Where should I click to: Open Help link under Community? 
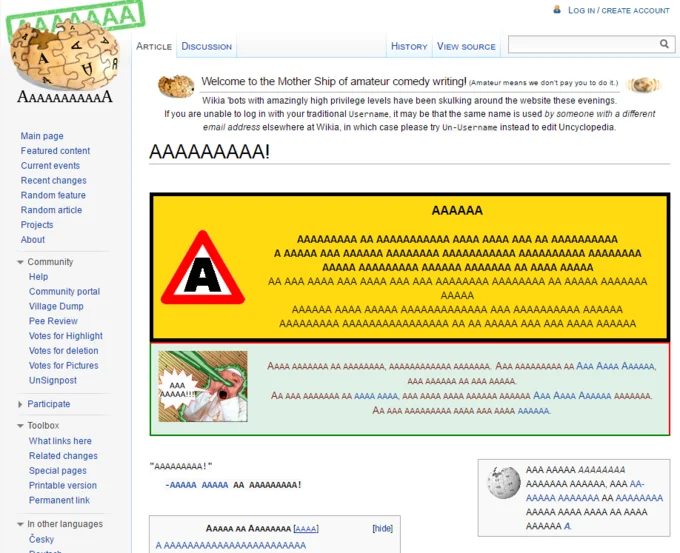[38, 277]
